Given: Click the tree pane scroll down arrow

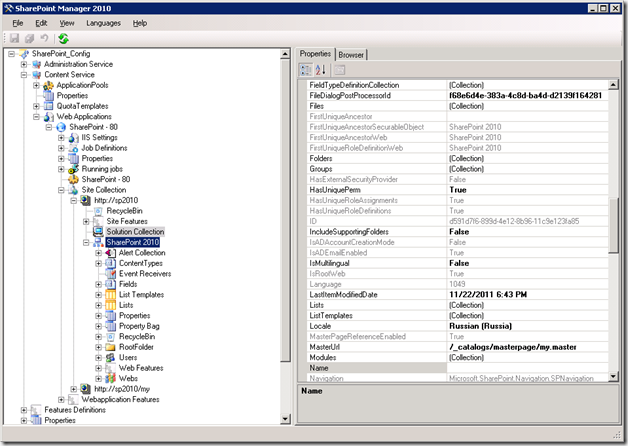Looking at the screenshot, I should tap(285, 419).
